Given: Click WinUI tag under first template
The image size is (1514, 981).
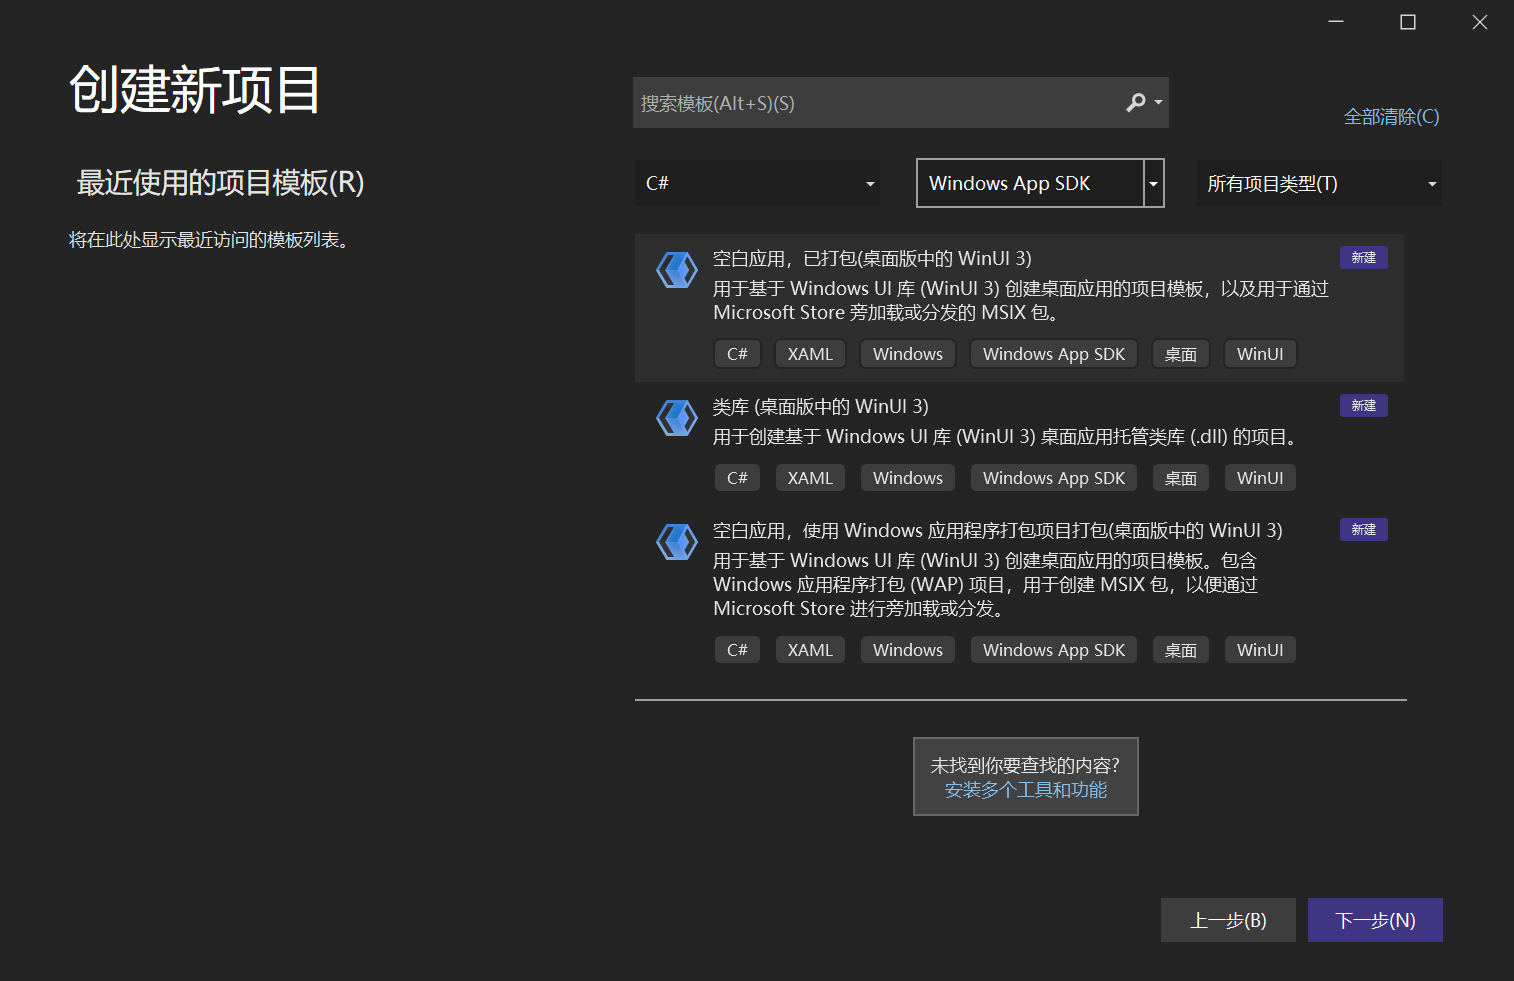Looking at the screenshot, I should tap(1260, 354).
